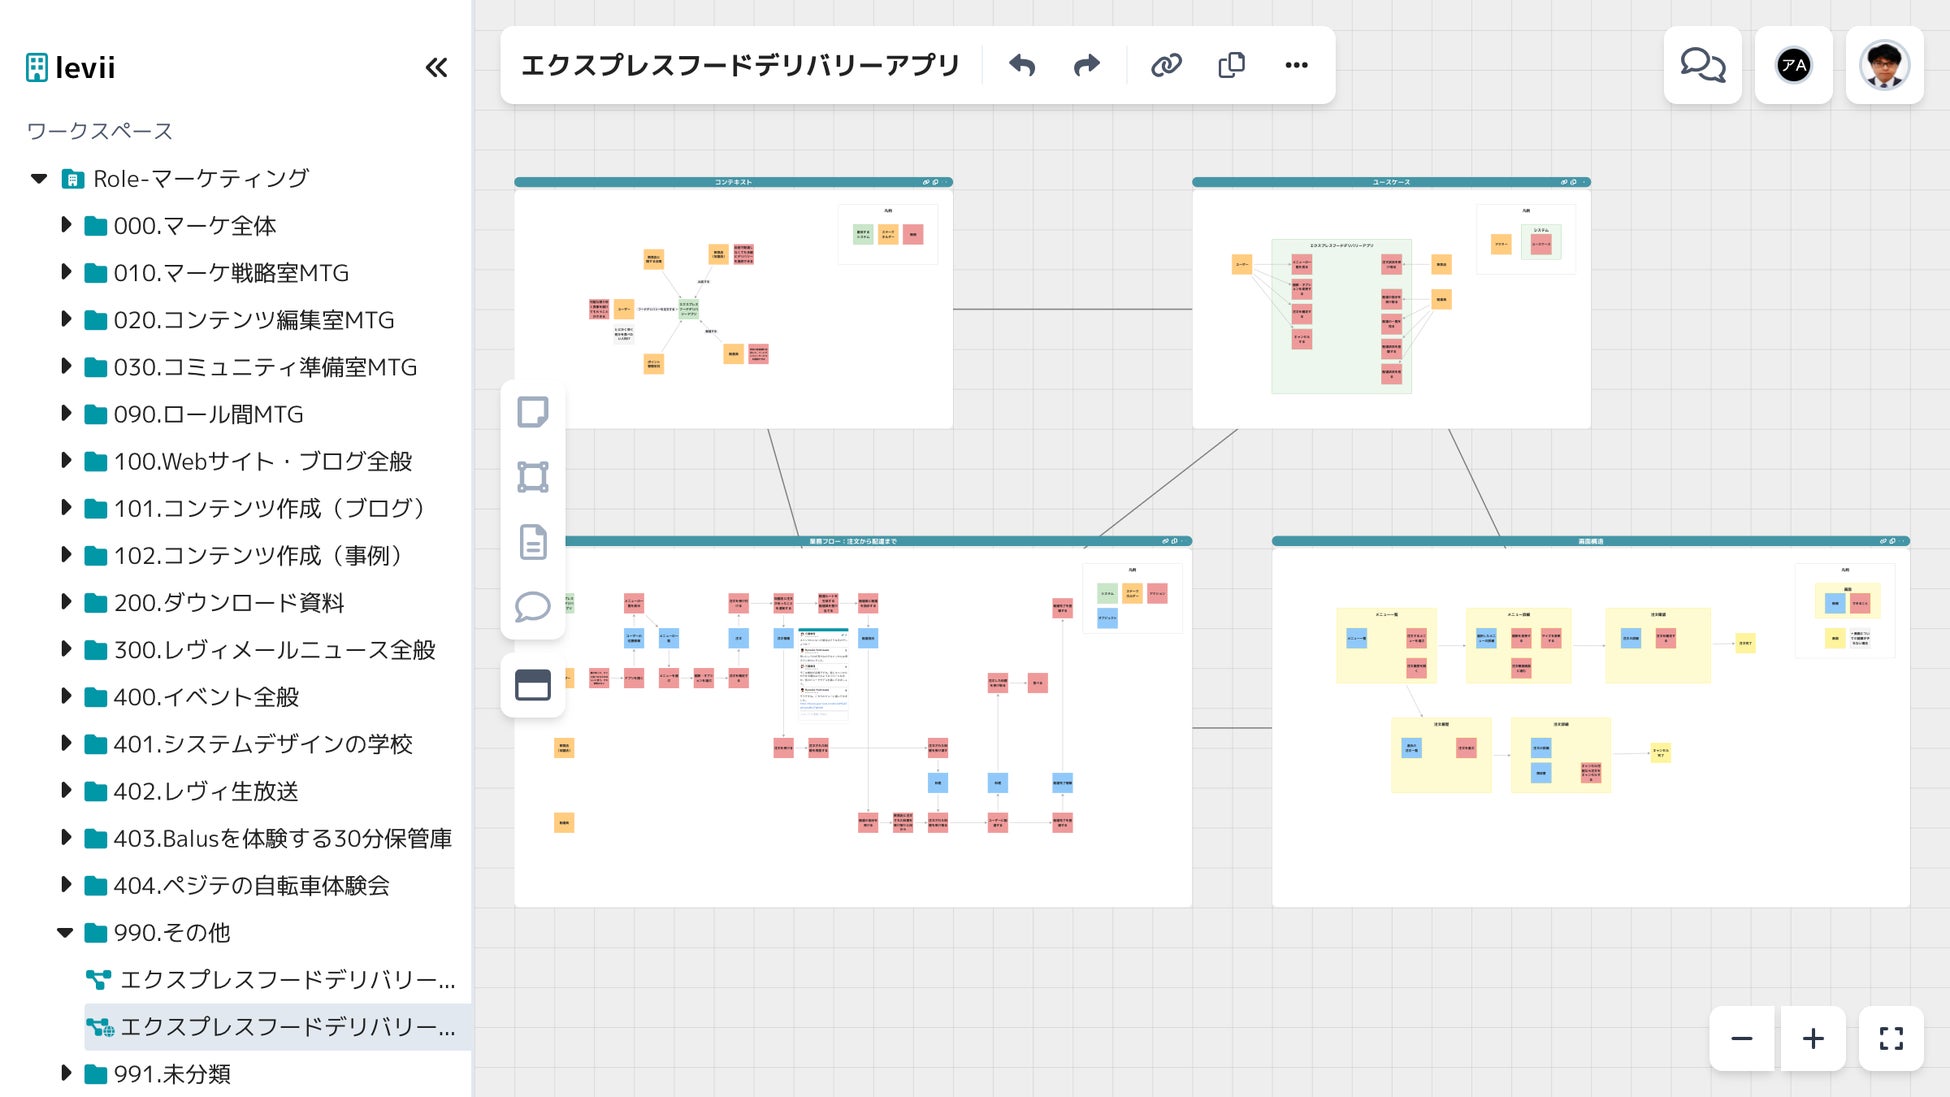
Task: Open the 200.ダウンロード資料 folder item
Action: 228,603
